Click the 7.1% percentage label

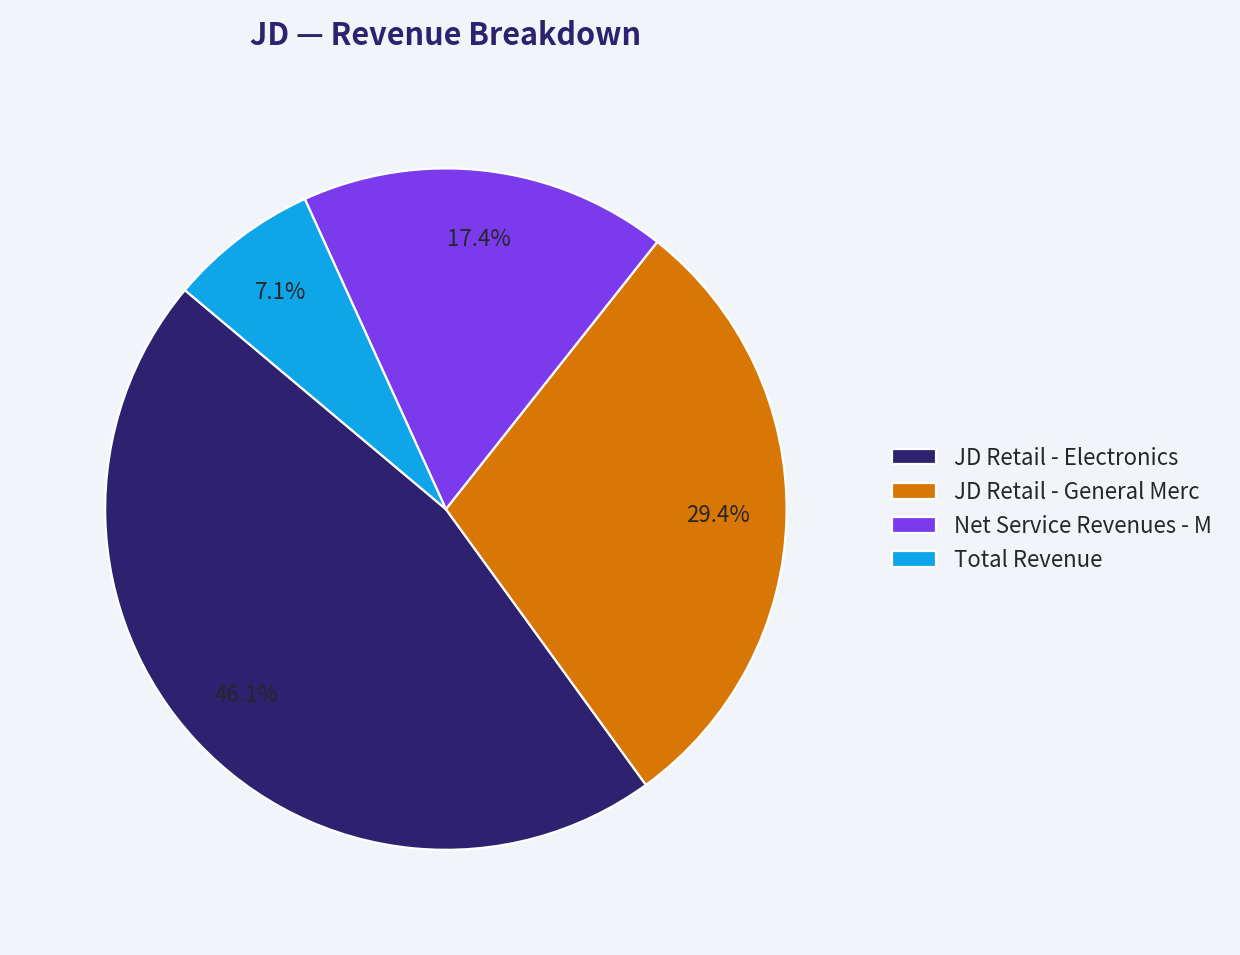click(280, 291)
